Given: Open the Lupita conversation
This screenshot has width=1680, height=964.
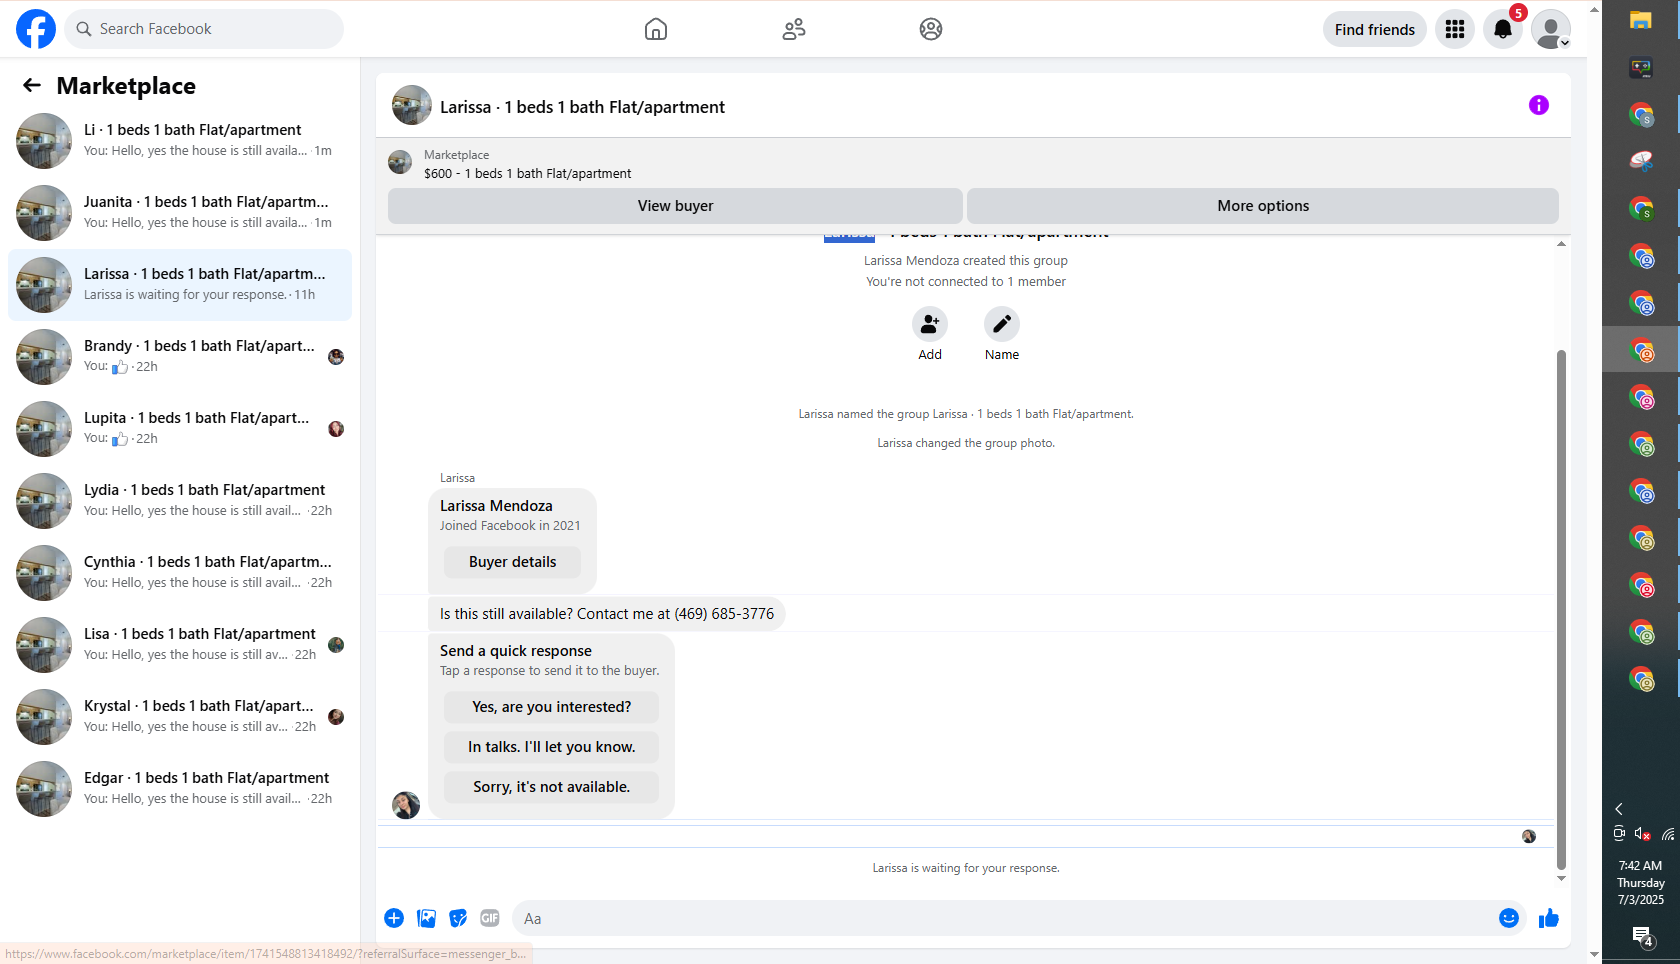Looking at the screenshot, I should coord(180,429).
